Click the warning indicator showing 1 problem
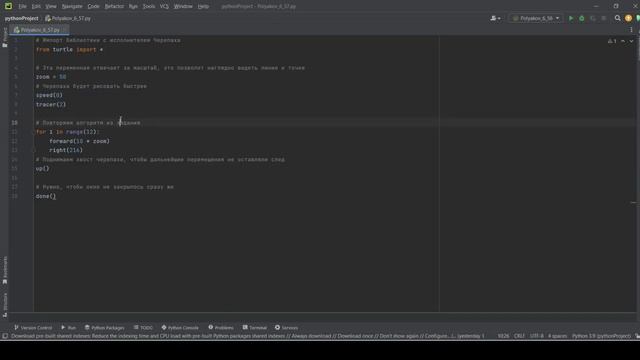 pos(612,41)
